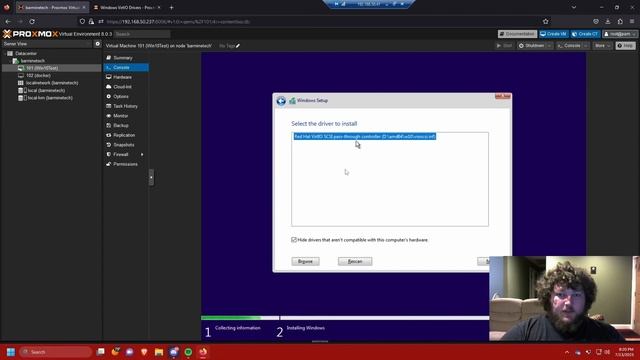Open File Explorer from the taskbar
Viewport: 640px width, 360px height.
[x=159, y=352]
